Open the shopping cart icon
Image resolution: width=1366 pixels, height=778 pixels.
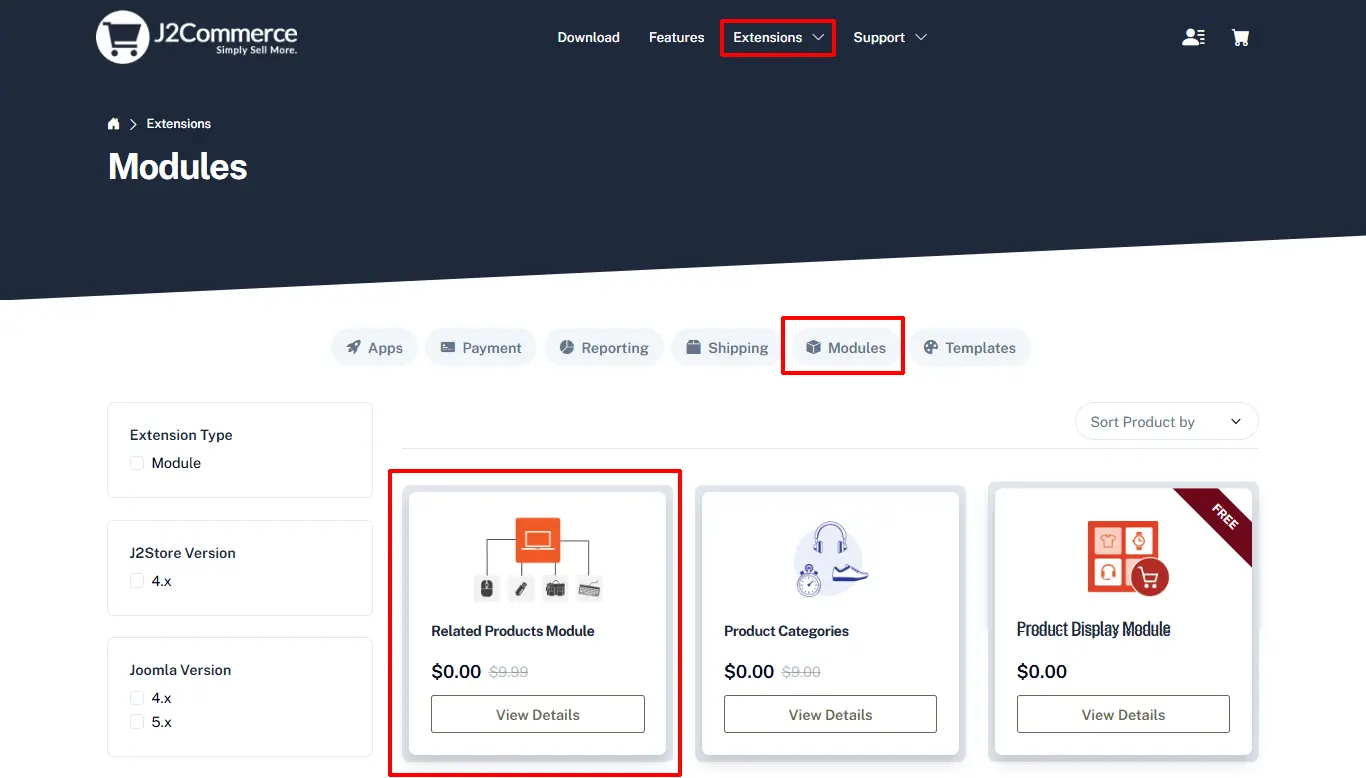[1240, 37]
